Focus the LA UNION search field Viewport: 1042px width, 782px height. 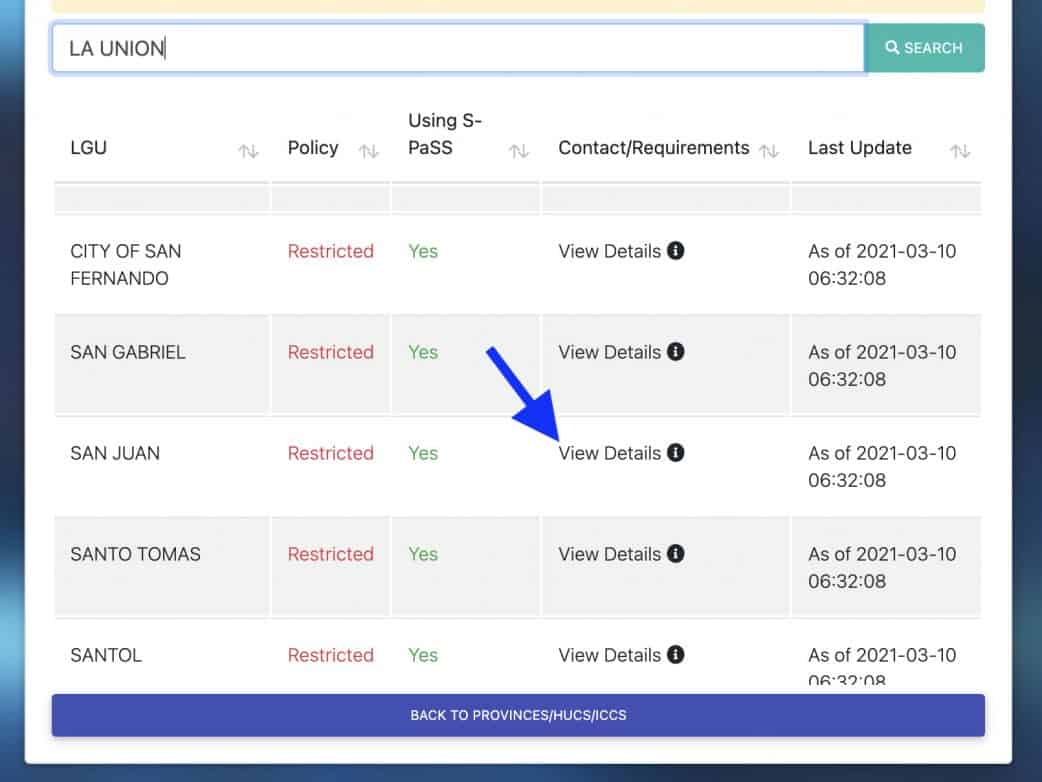click(x=458, y=48)
